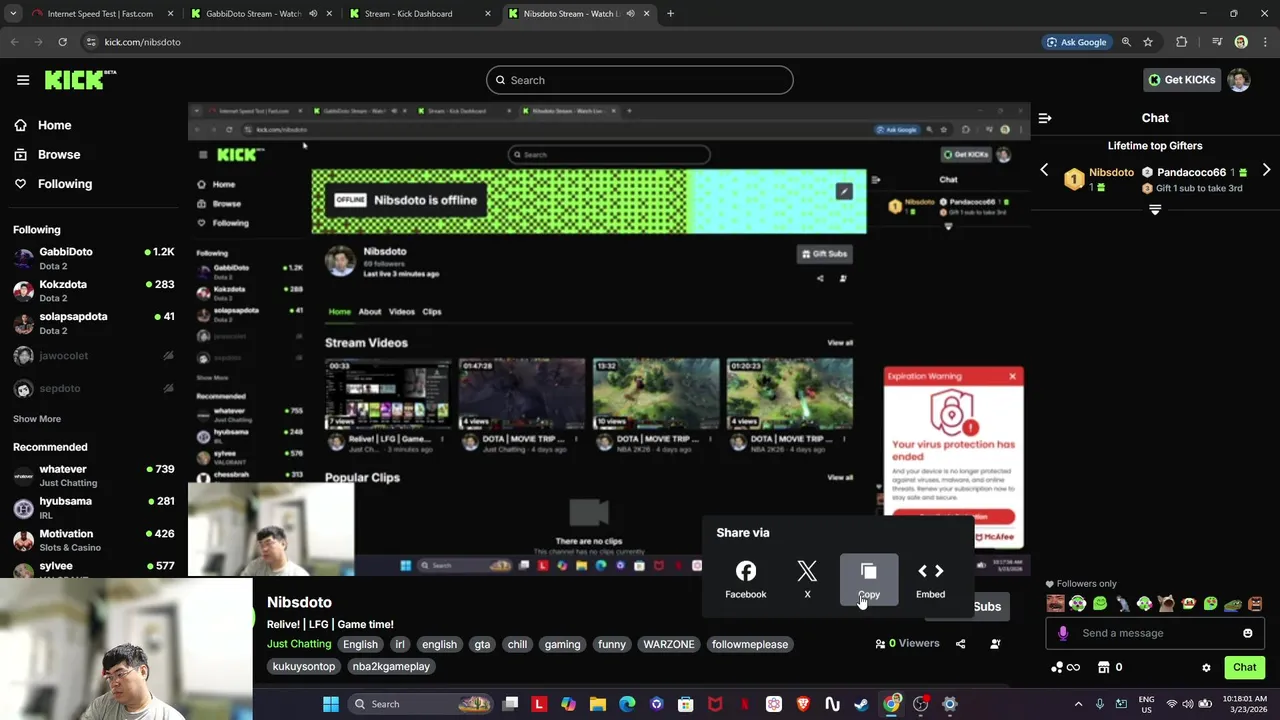Open the hamburger sidebar menu
Viewport: 1280px width, 720px height.
coord(23,80)
